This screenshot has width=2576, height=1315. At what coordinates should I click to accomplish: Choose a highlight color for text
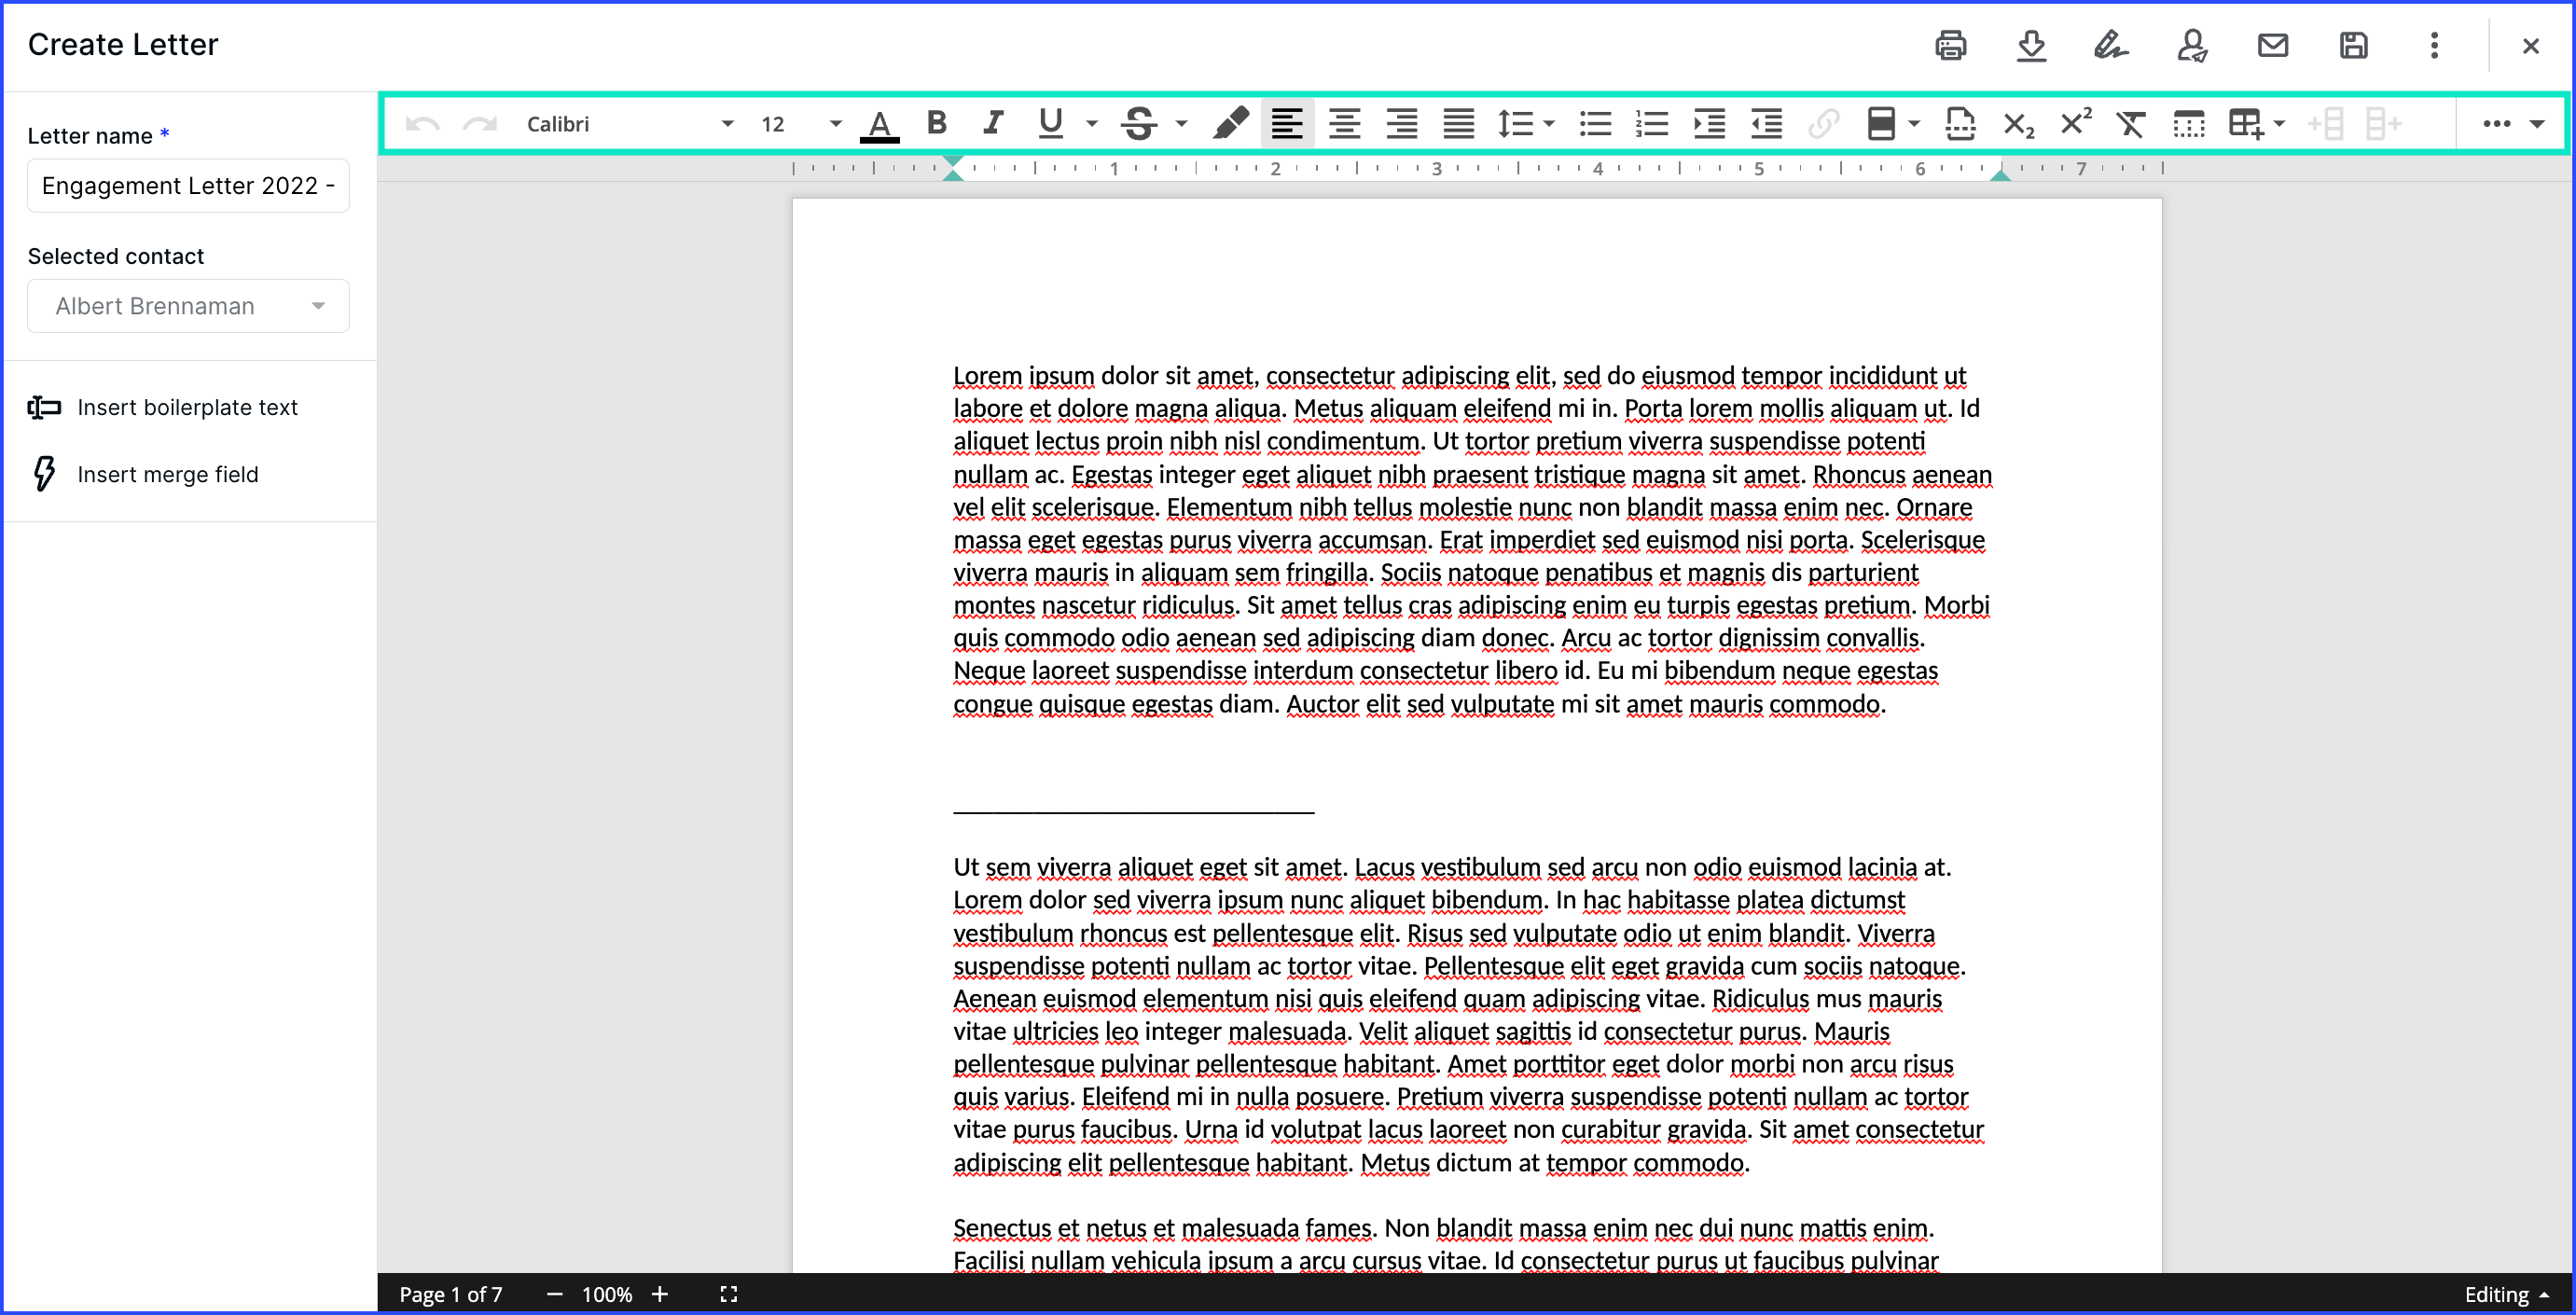(x=1231, y=123)
